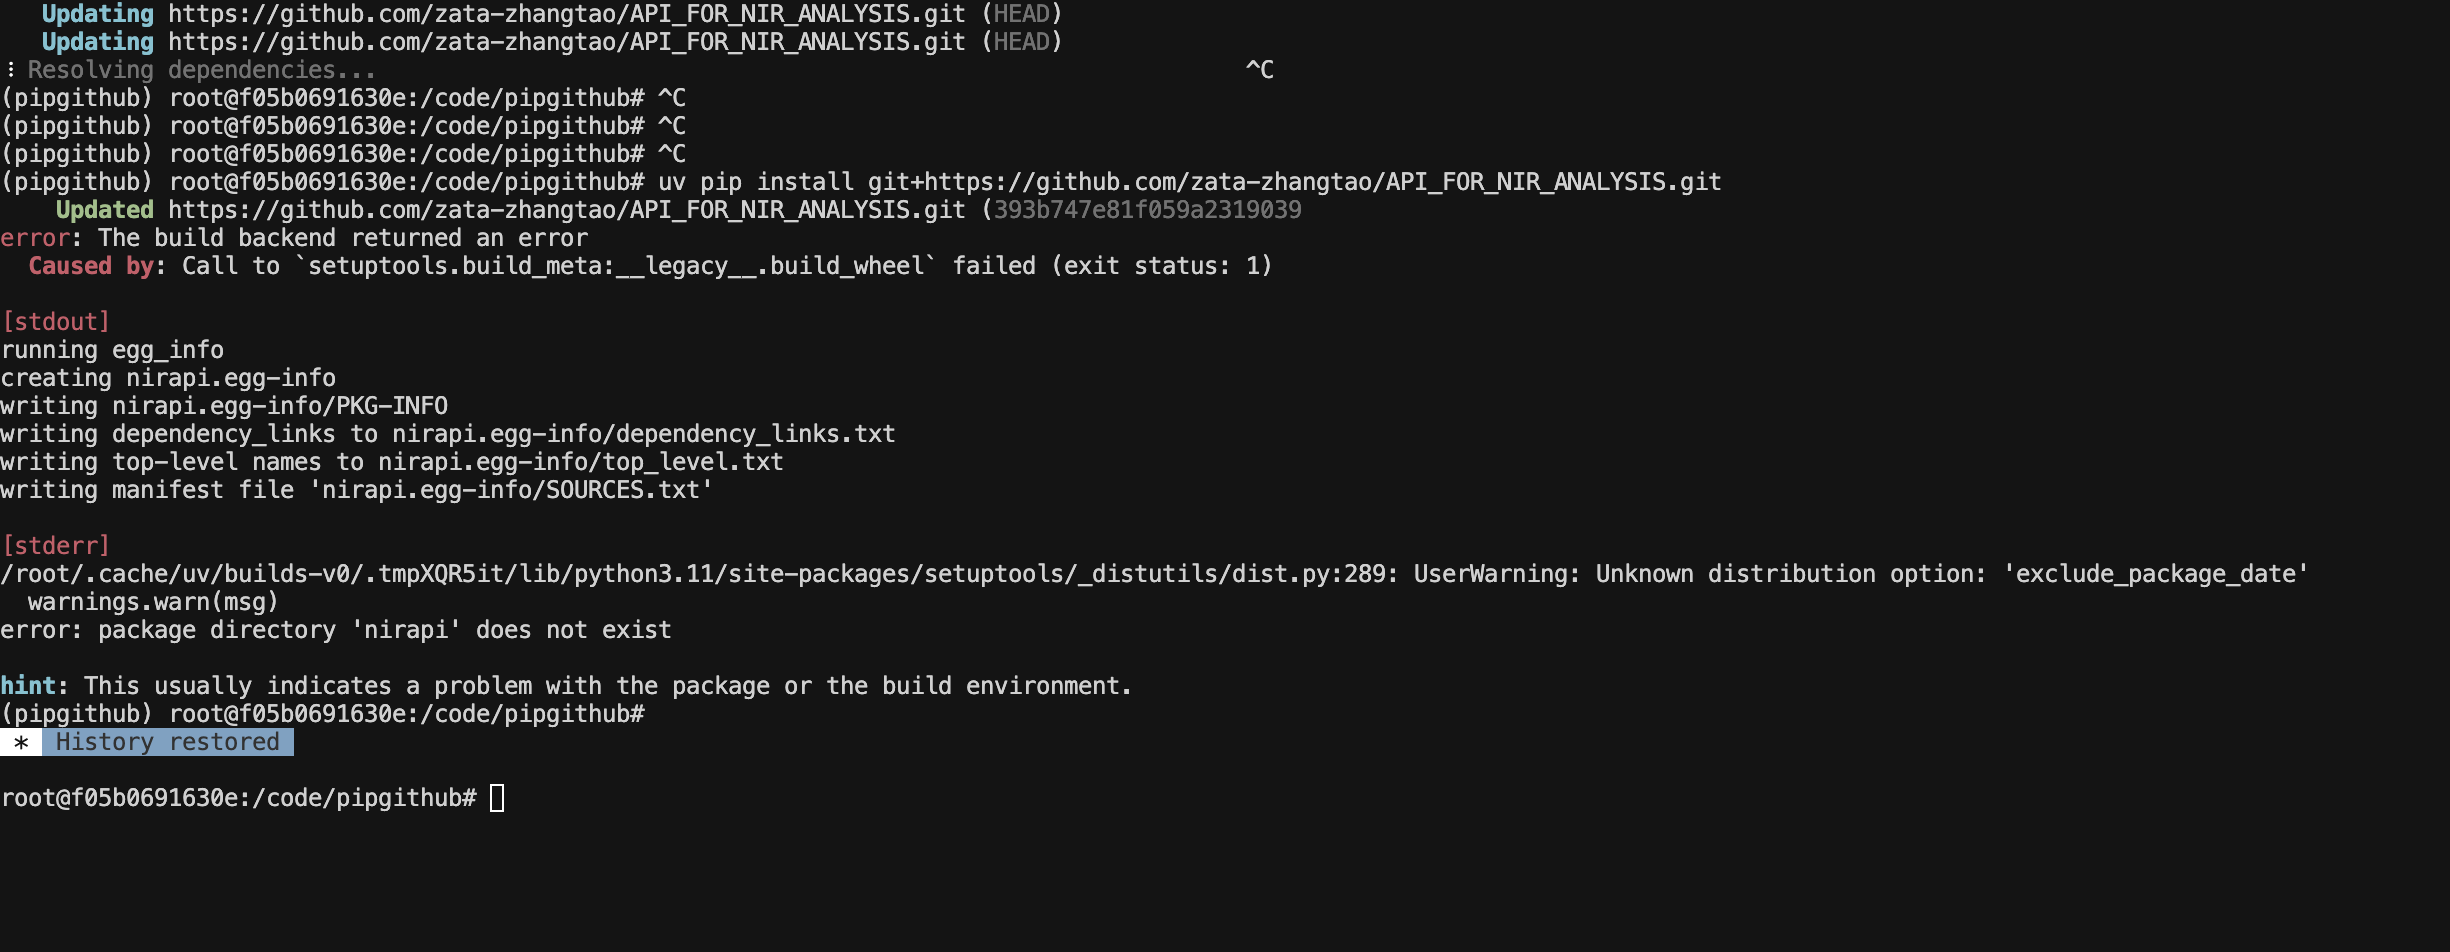This screenshot has width=2450, height=952.
Task: Click the asterisk marker beside History restored
Action: (x=21, y=743)
